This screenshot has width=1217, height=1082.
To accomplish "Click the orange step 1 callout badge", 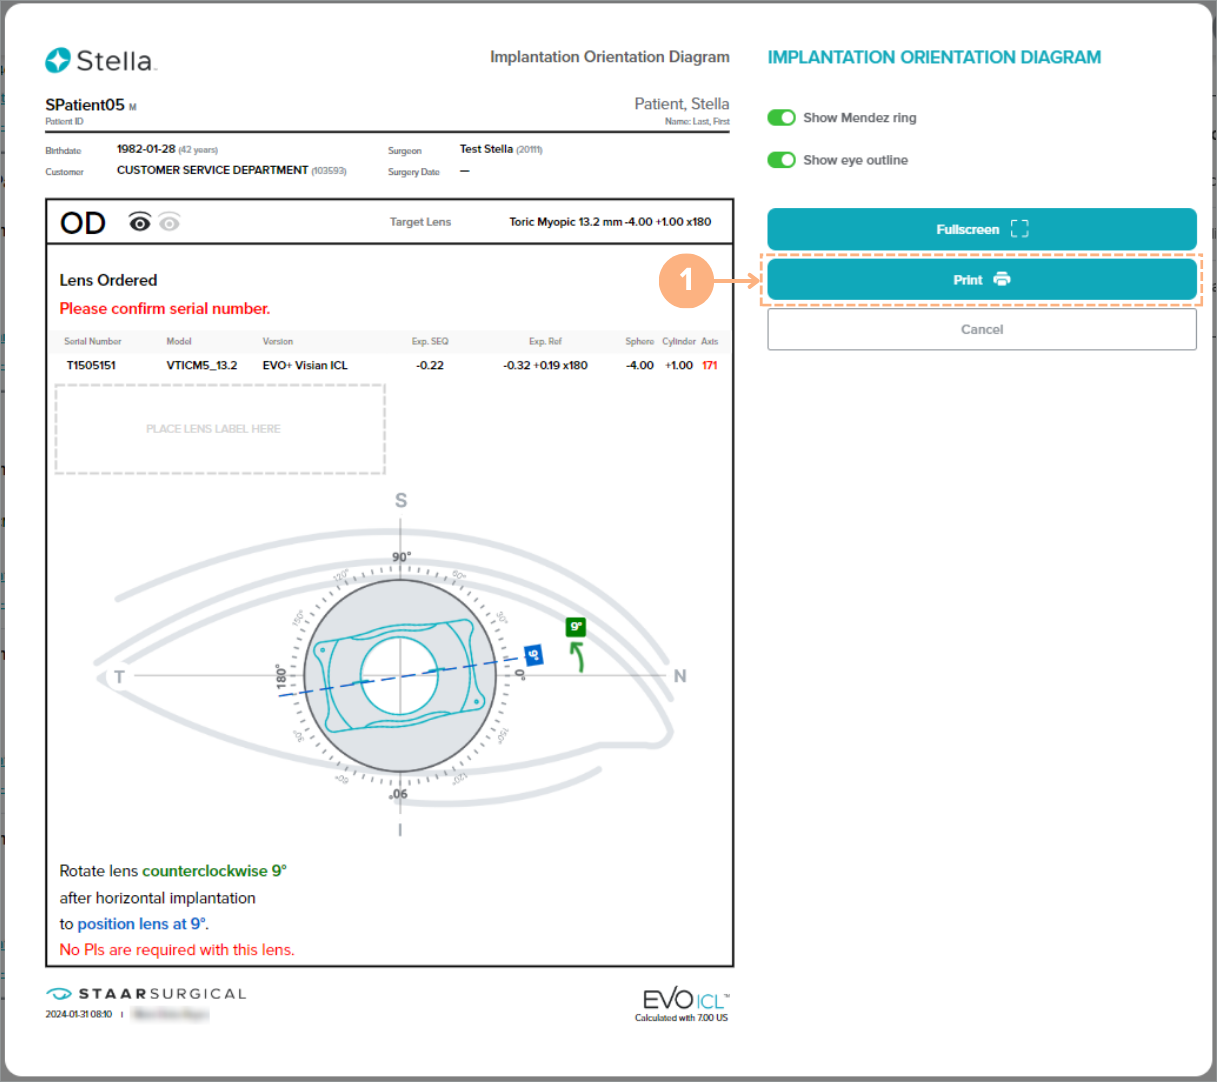I will coord(686,279).
